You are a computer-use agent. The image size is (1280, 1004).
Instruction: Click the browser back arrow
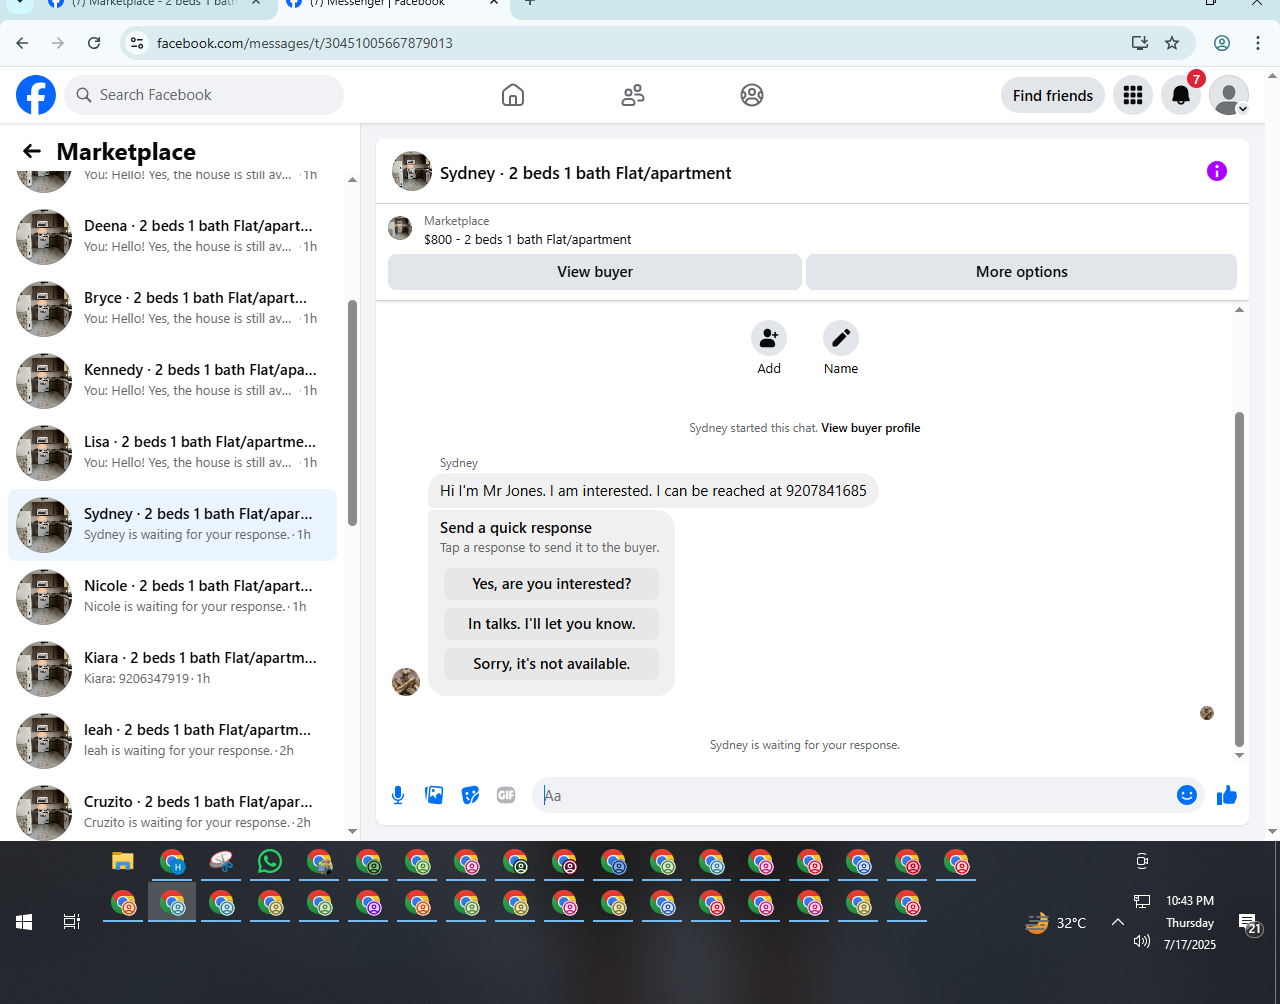tap(22, 43)
